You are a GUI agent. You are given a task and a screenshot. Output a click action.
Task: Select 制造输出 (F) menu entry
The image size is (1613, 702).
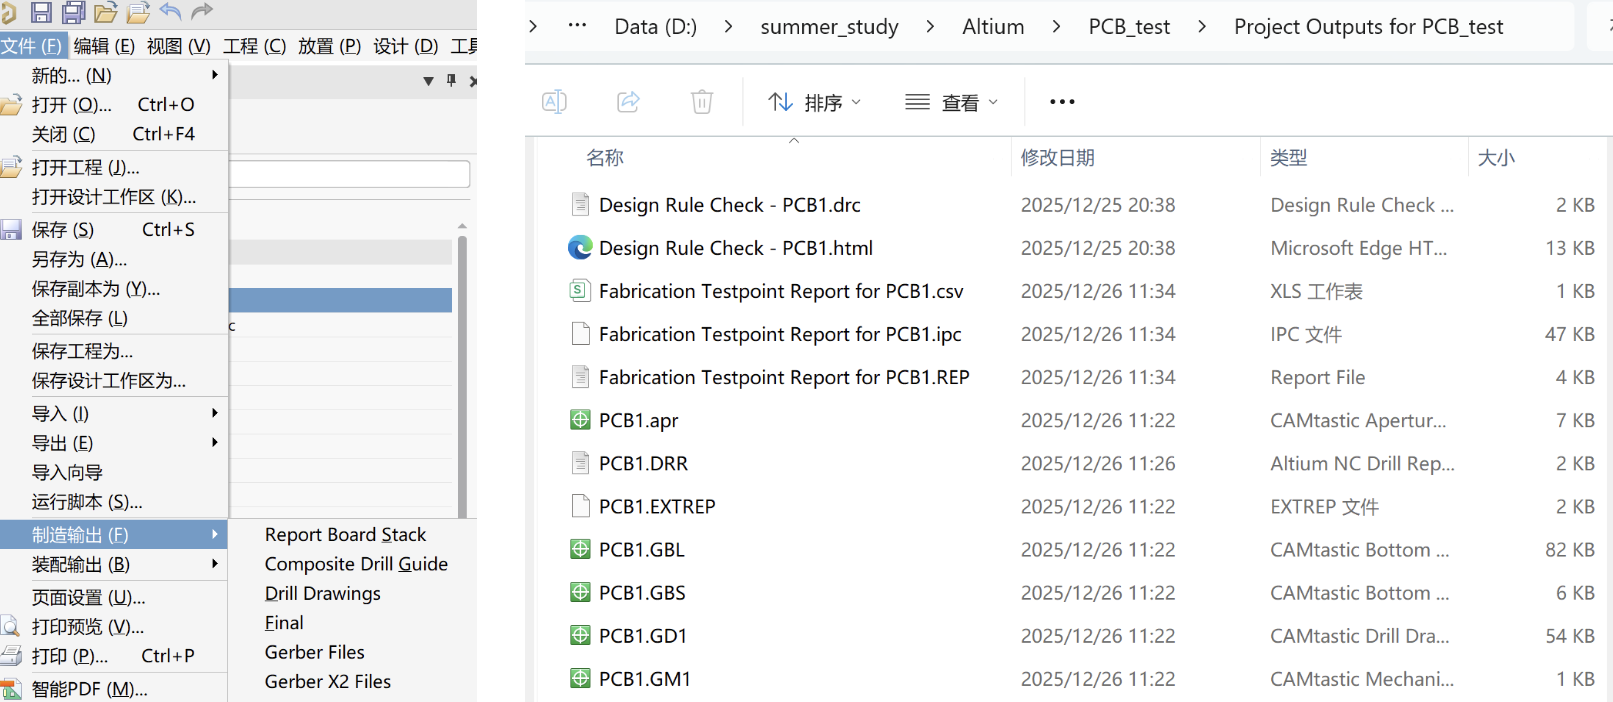(x=114, y=535)
